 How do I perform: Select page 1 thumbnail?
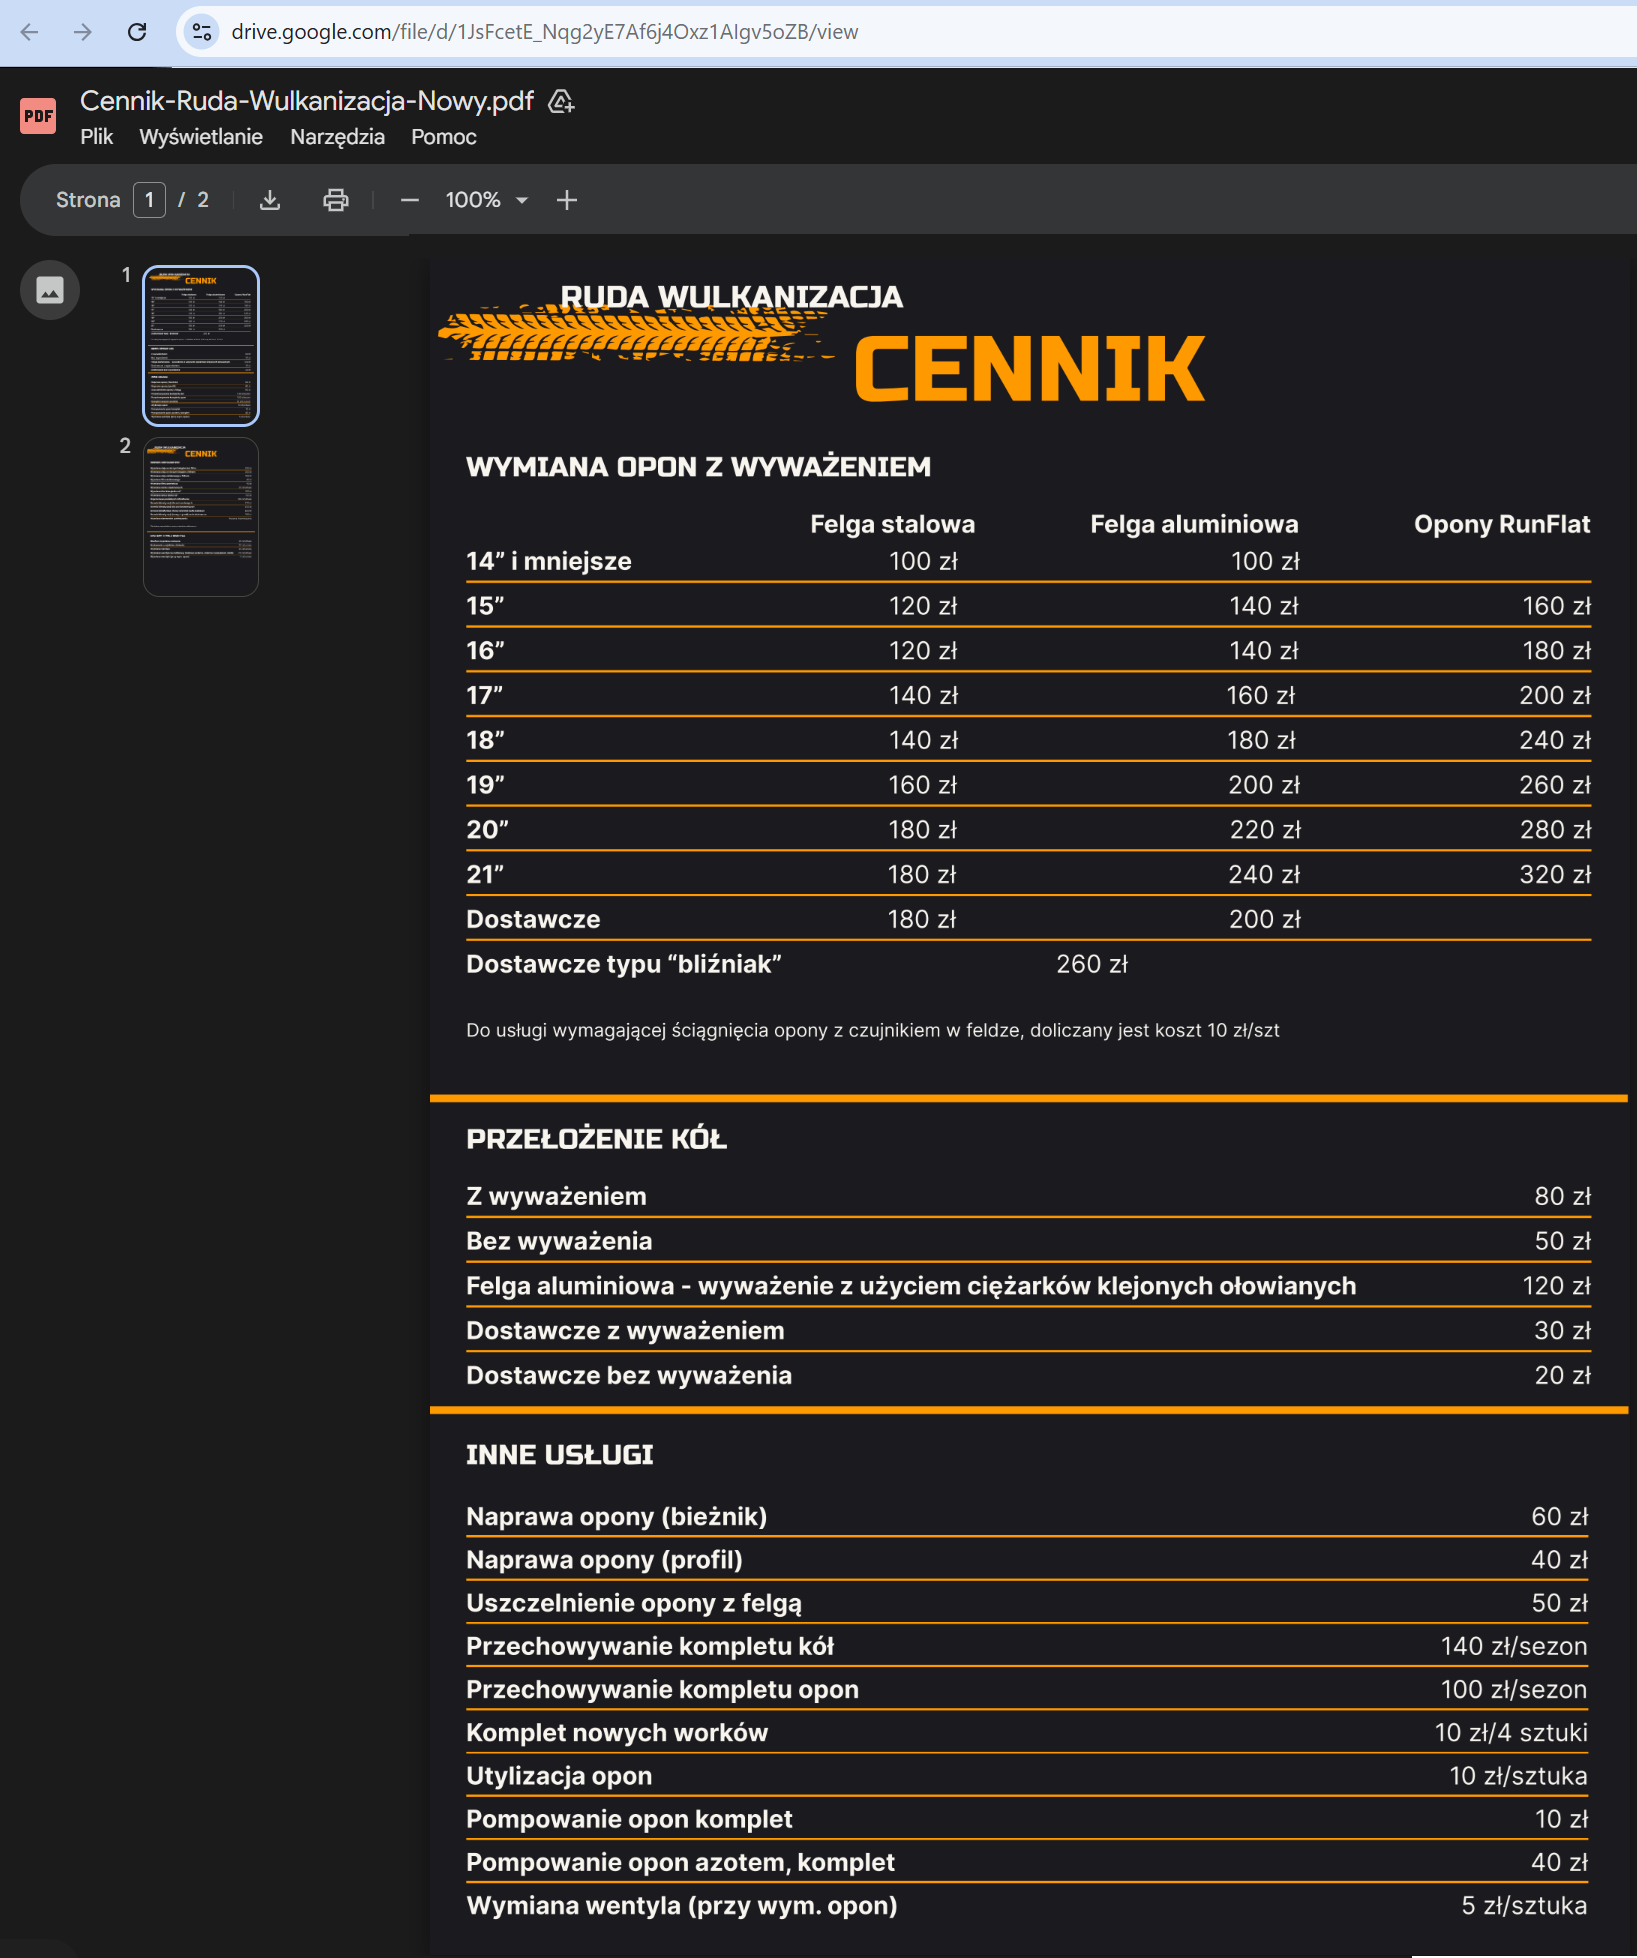coord(201,346)
